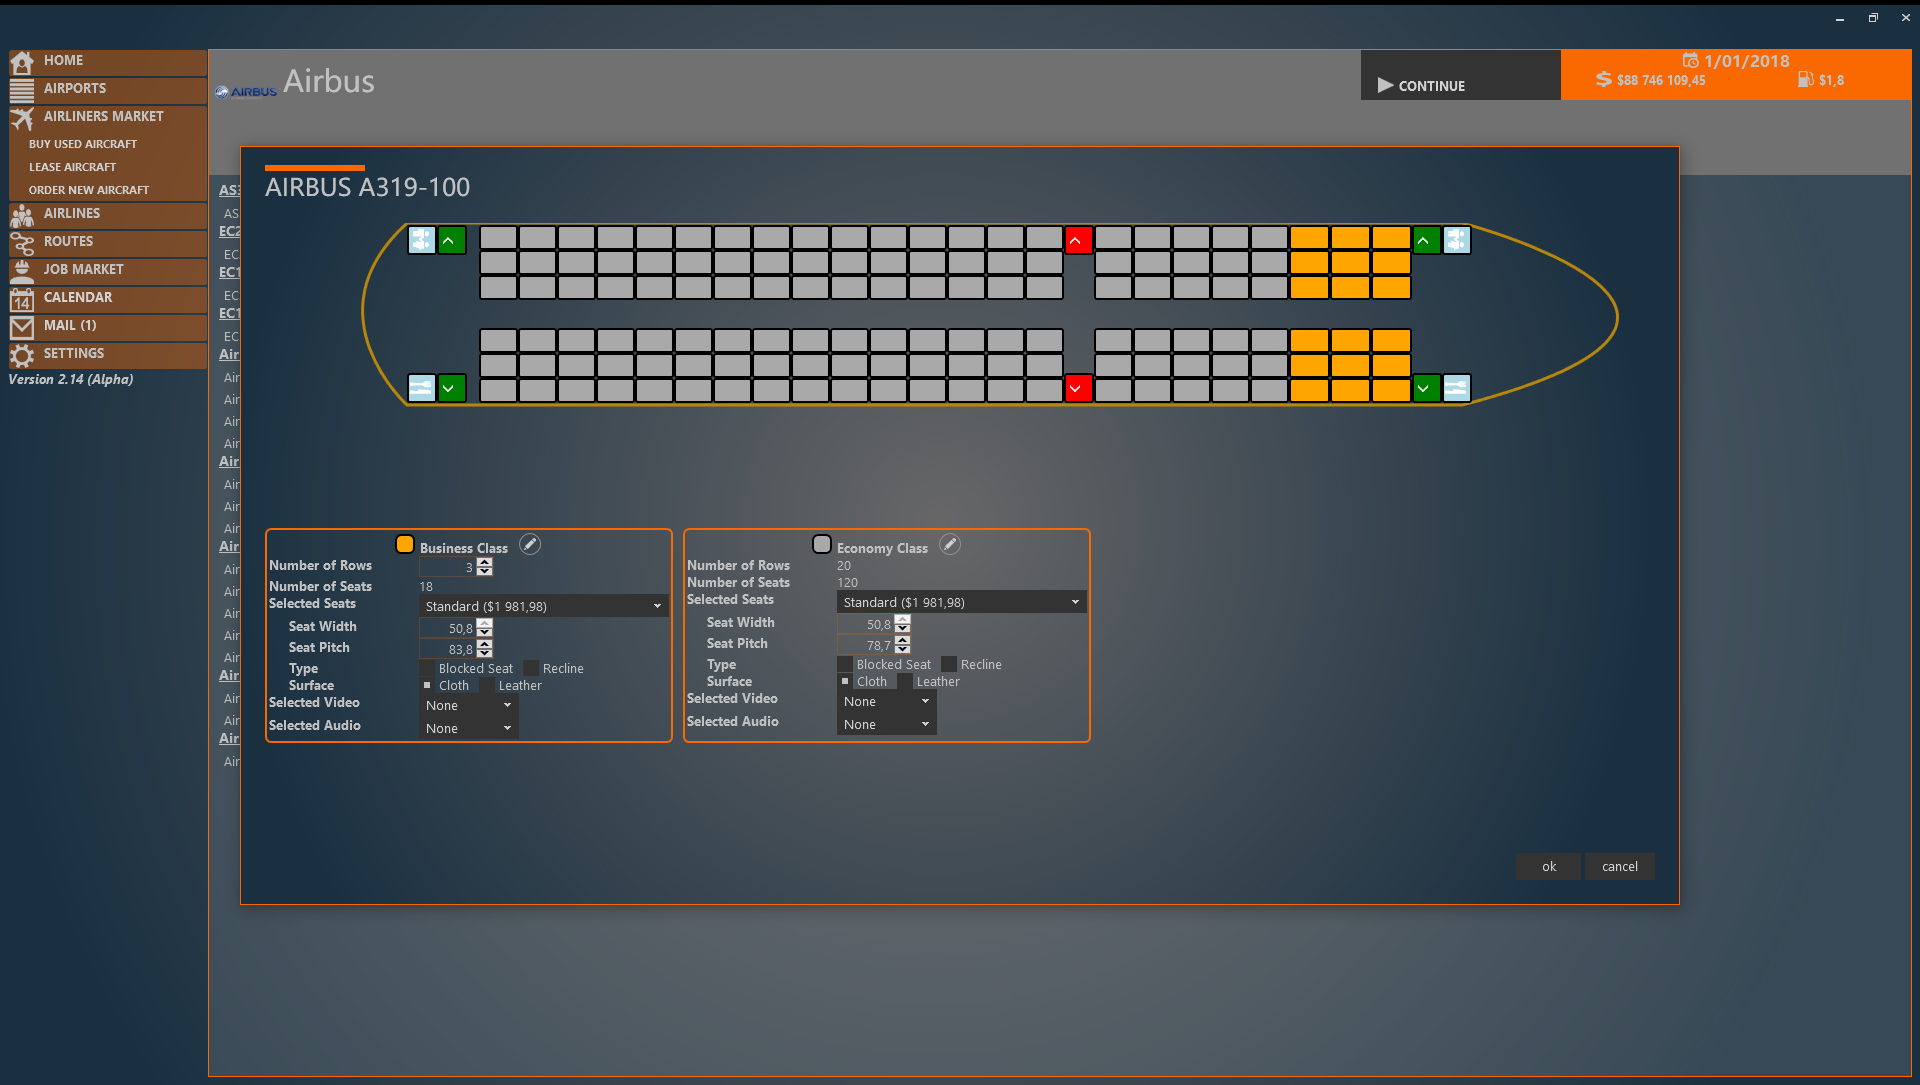This screenshot has height=1085, width=1920.
Task: Click the Settings gear icon in sidebar
Action: coord(22,355)
